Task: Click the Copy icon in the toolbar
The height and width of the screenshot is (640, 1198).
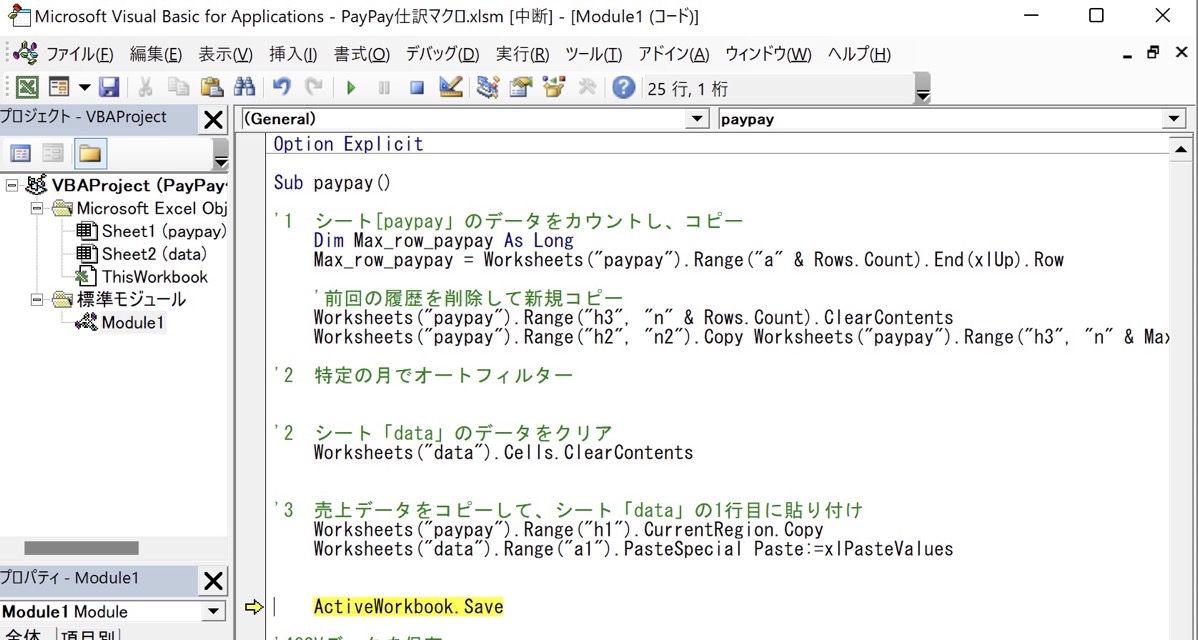Action: click(x=178, y=87)
